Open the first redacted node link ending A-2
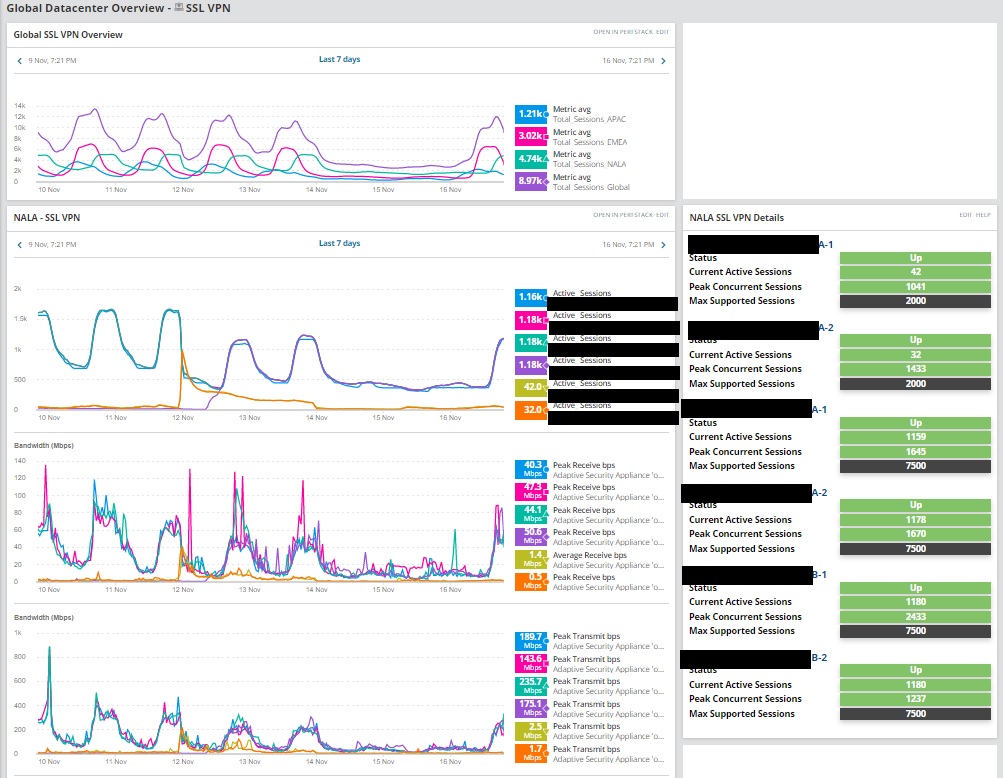Screen dimensions: 1003x778 (761, 328)
